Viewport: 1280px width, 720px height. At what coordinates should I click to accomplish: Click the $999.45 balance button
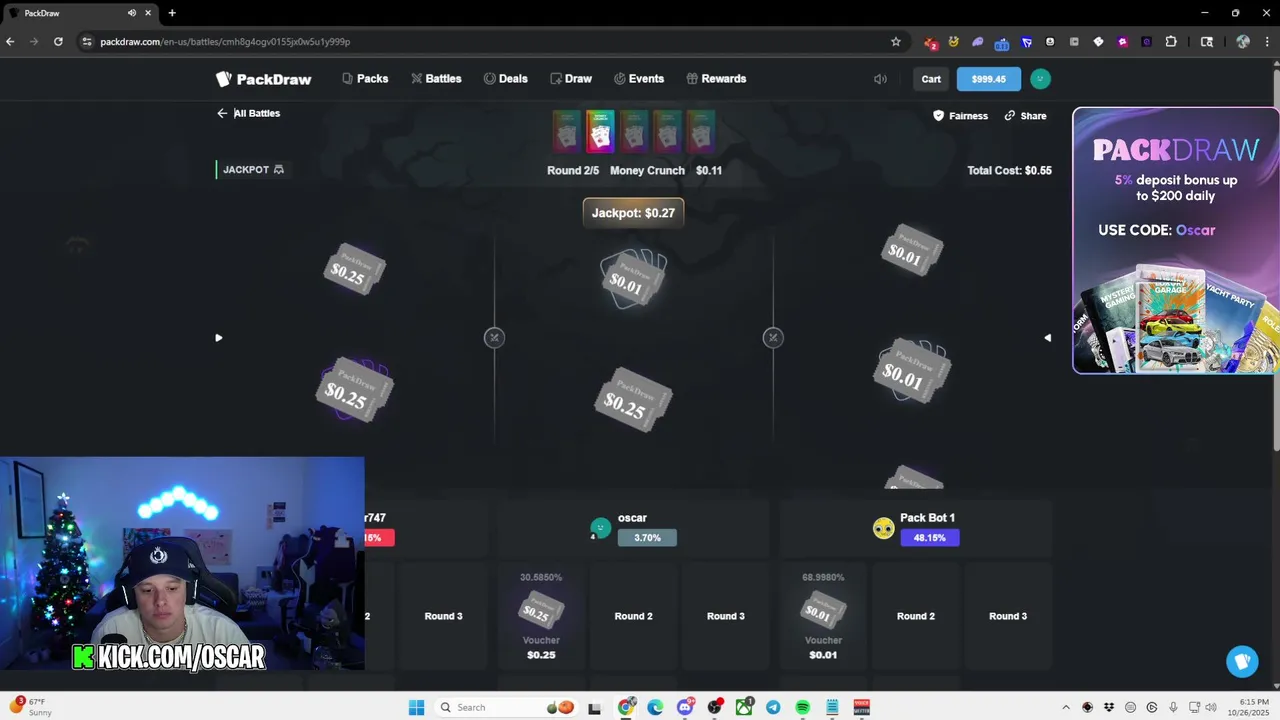coord(988,79)
